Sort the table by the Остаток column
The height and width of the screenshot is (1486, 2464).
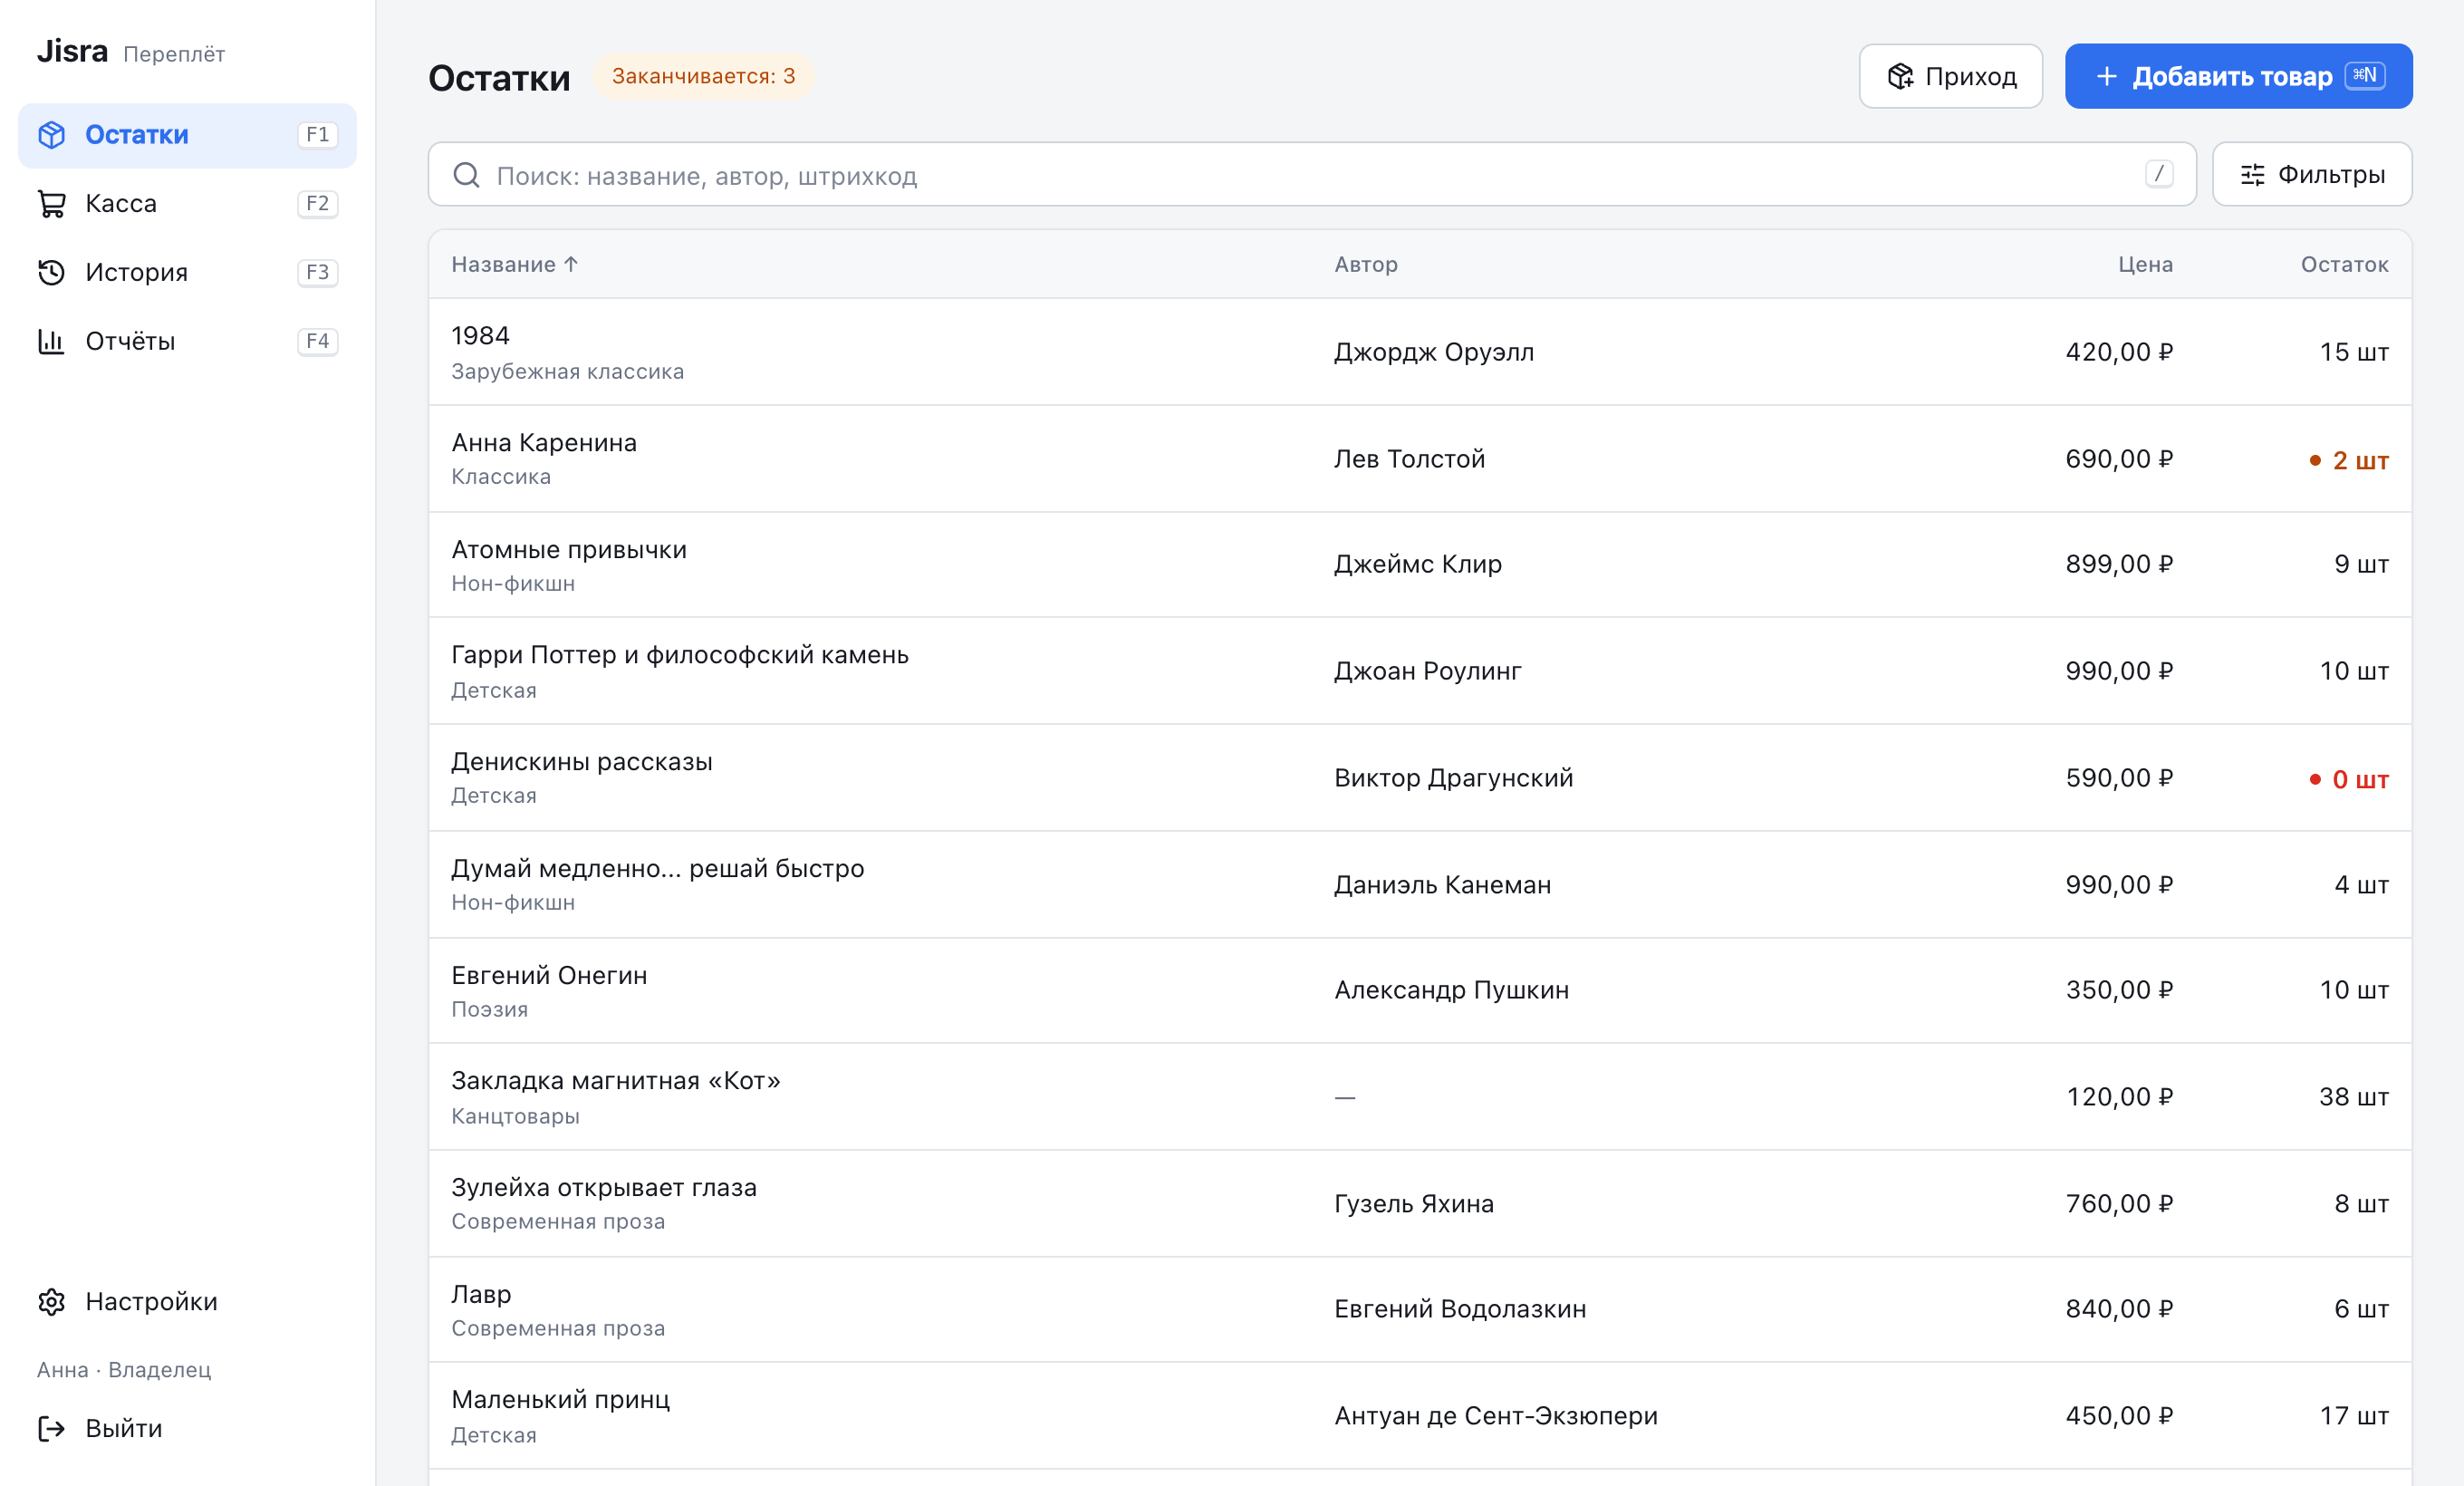(2344, 264)
